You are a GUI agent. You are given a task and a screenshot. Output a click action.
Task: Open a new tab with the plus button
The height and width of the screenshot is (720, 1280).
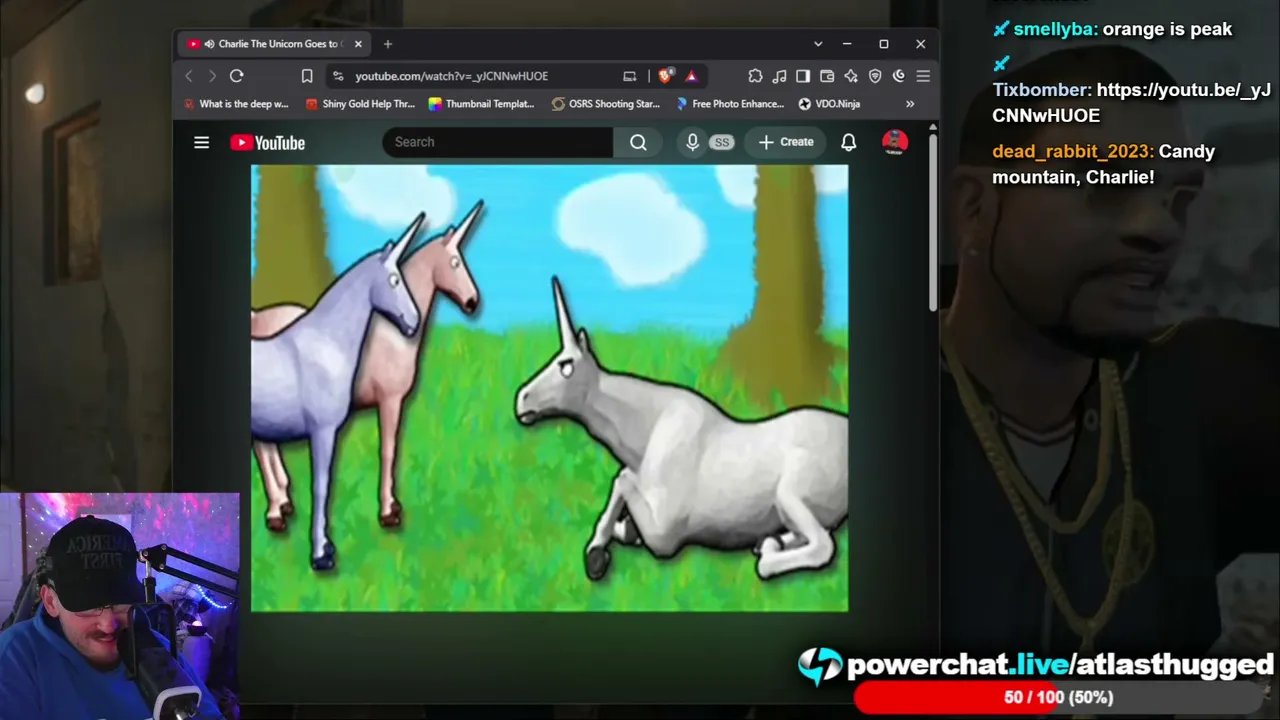coord(388,44)
